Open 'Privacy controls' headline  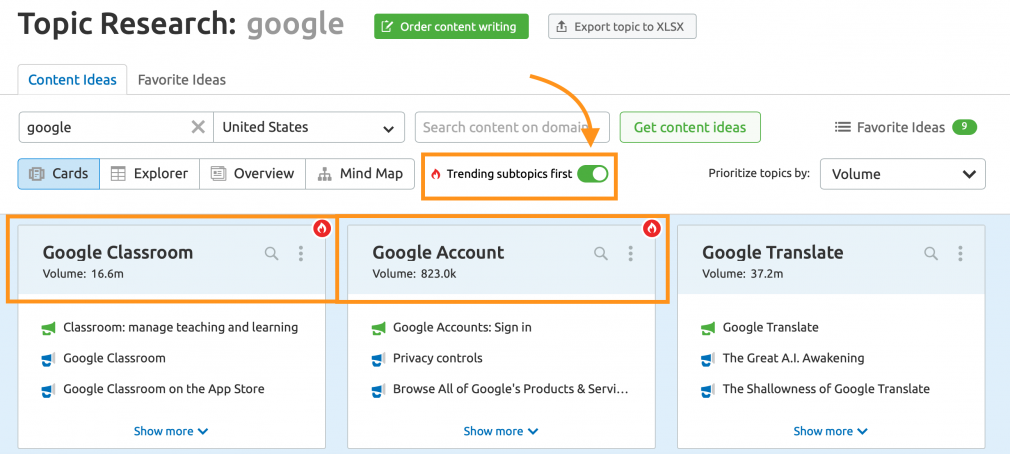437,358
